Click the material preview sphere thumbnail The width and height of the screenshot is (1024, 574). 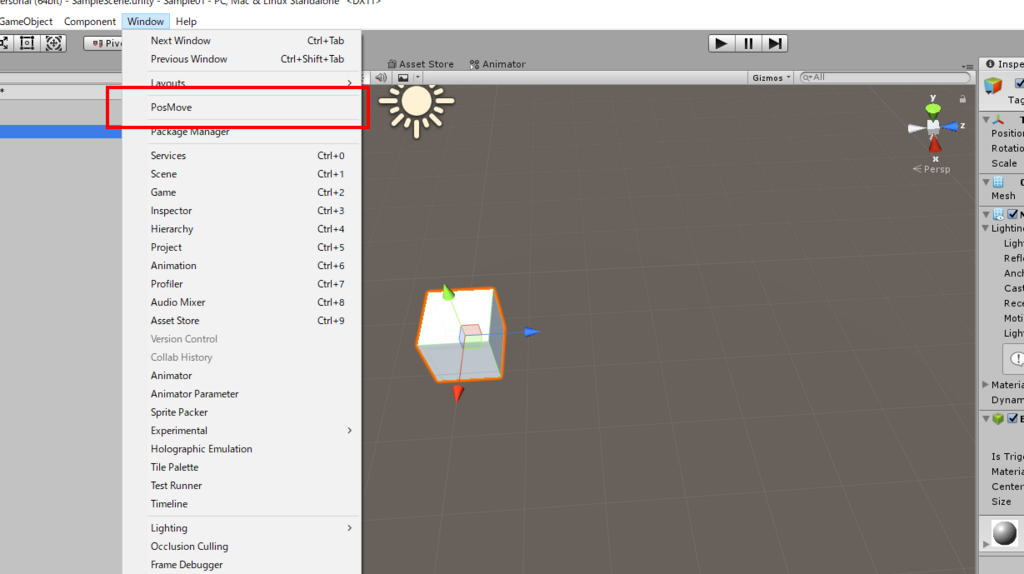[1004, 533]
